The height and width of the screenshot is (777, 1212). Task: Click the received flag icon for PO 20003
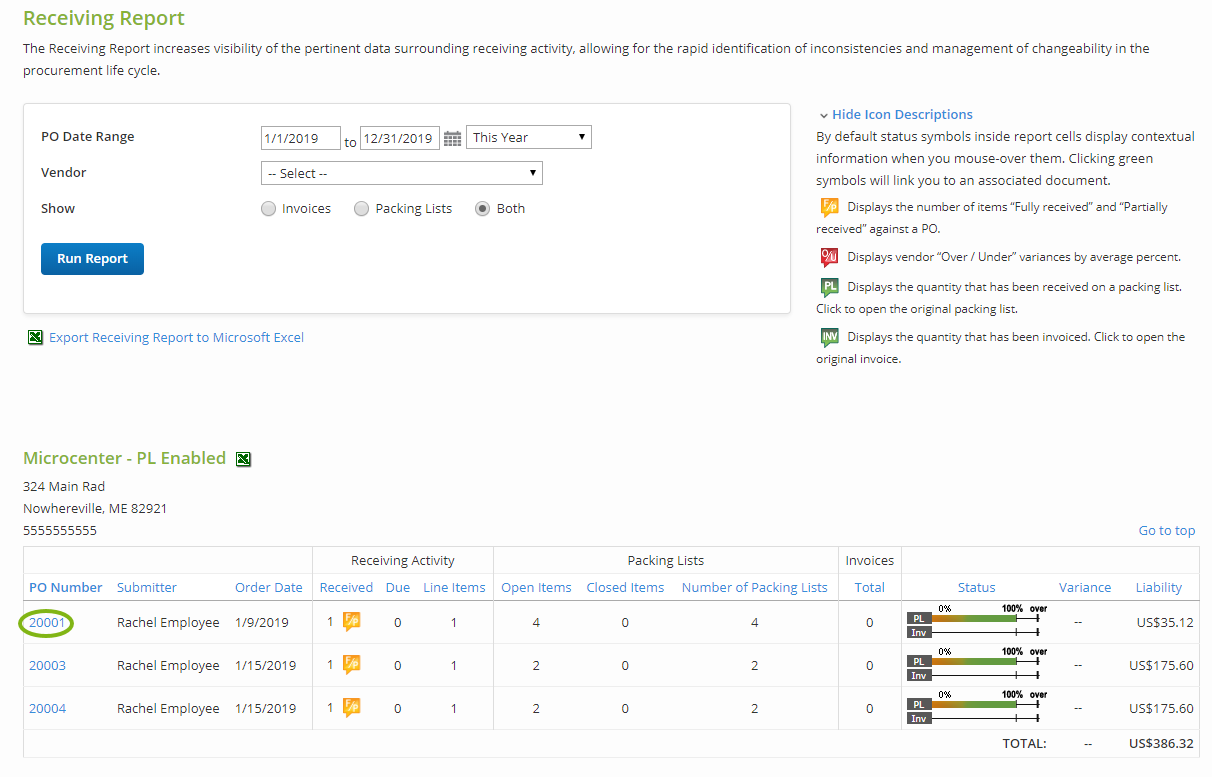click(352, 665)
